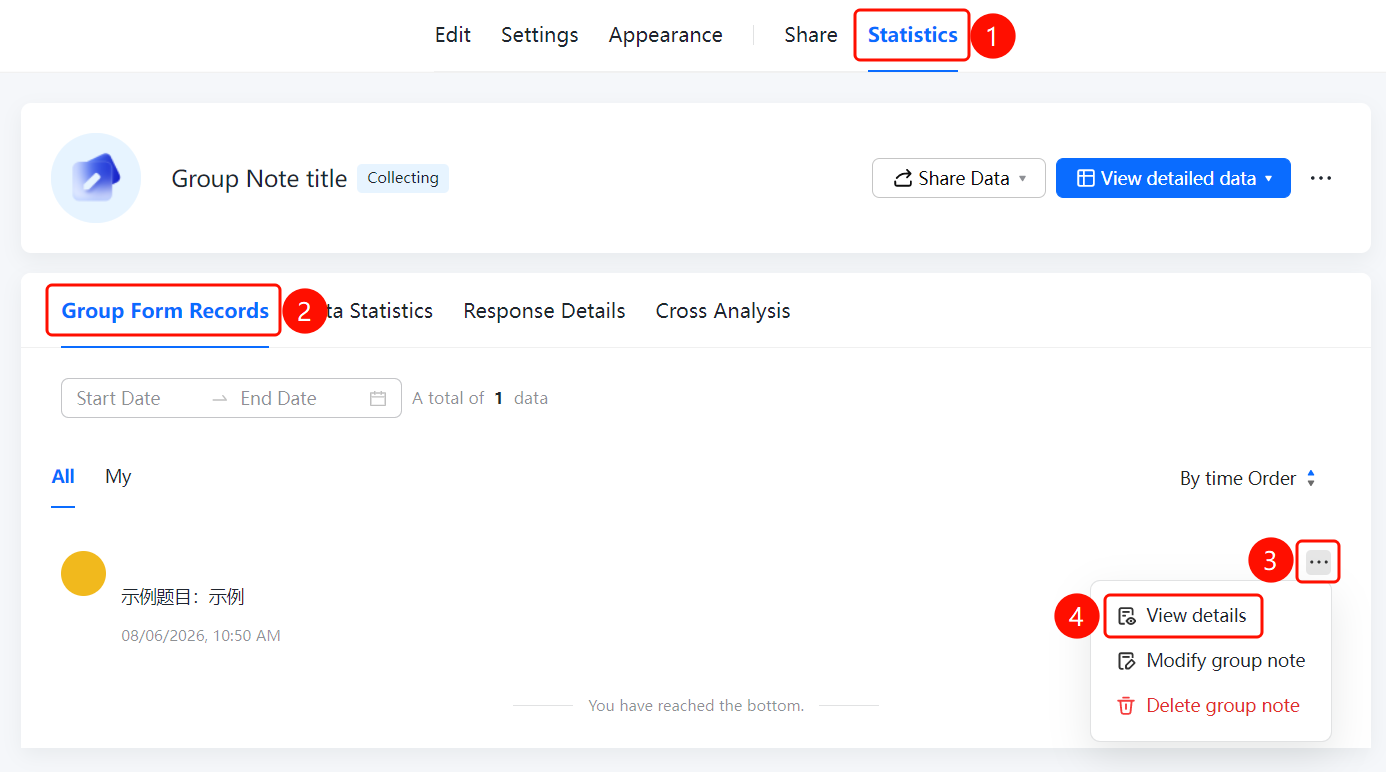This screenshot has height=772, width=1386.
Task: Open the Cross Analysis tab
Action: [x=723, y=311]
